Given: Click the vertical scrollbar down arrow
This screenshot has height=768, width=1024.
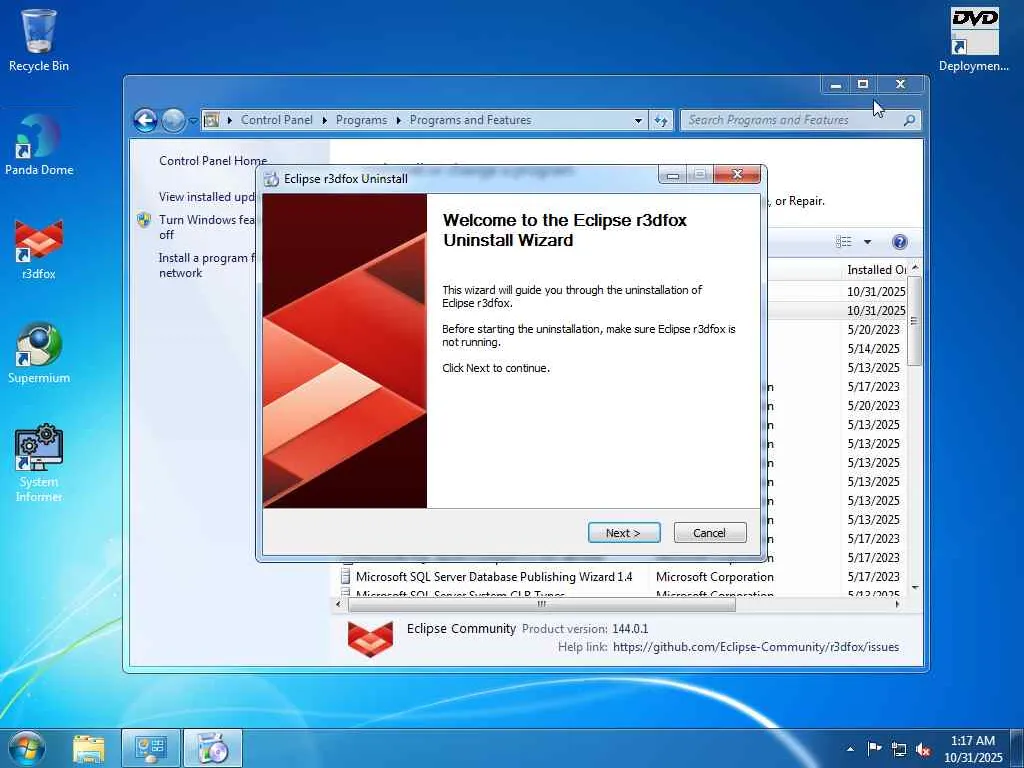Looking at the screenshot, I should (x=915, y=588).
